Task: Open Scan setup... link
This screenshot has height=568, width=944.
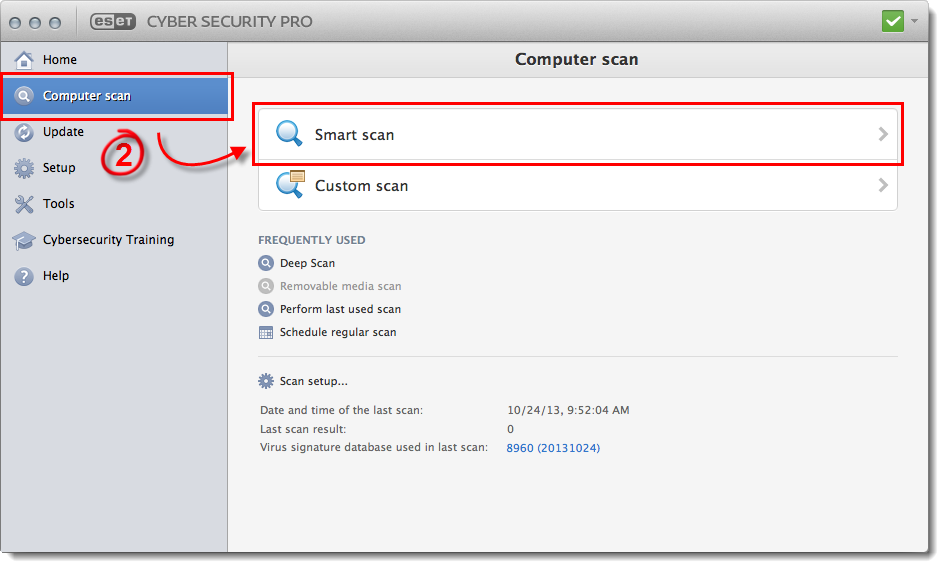Action: tap(314, 381)
